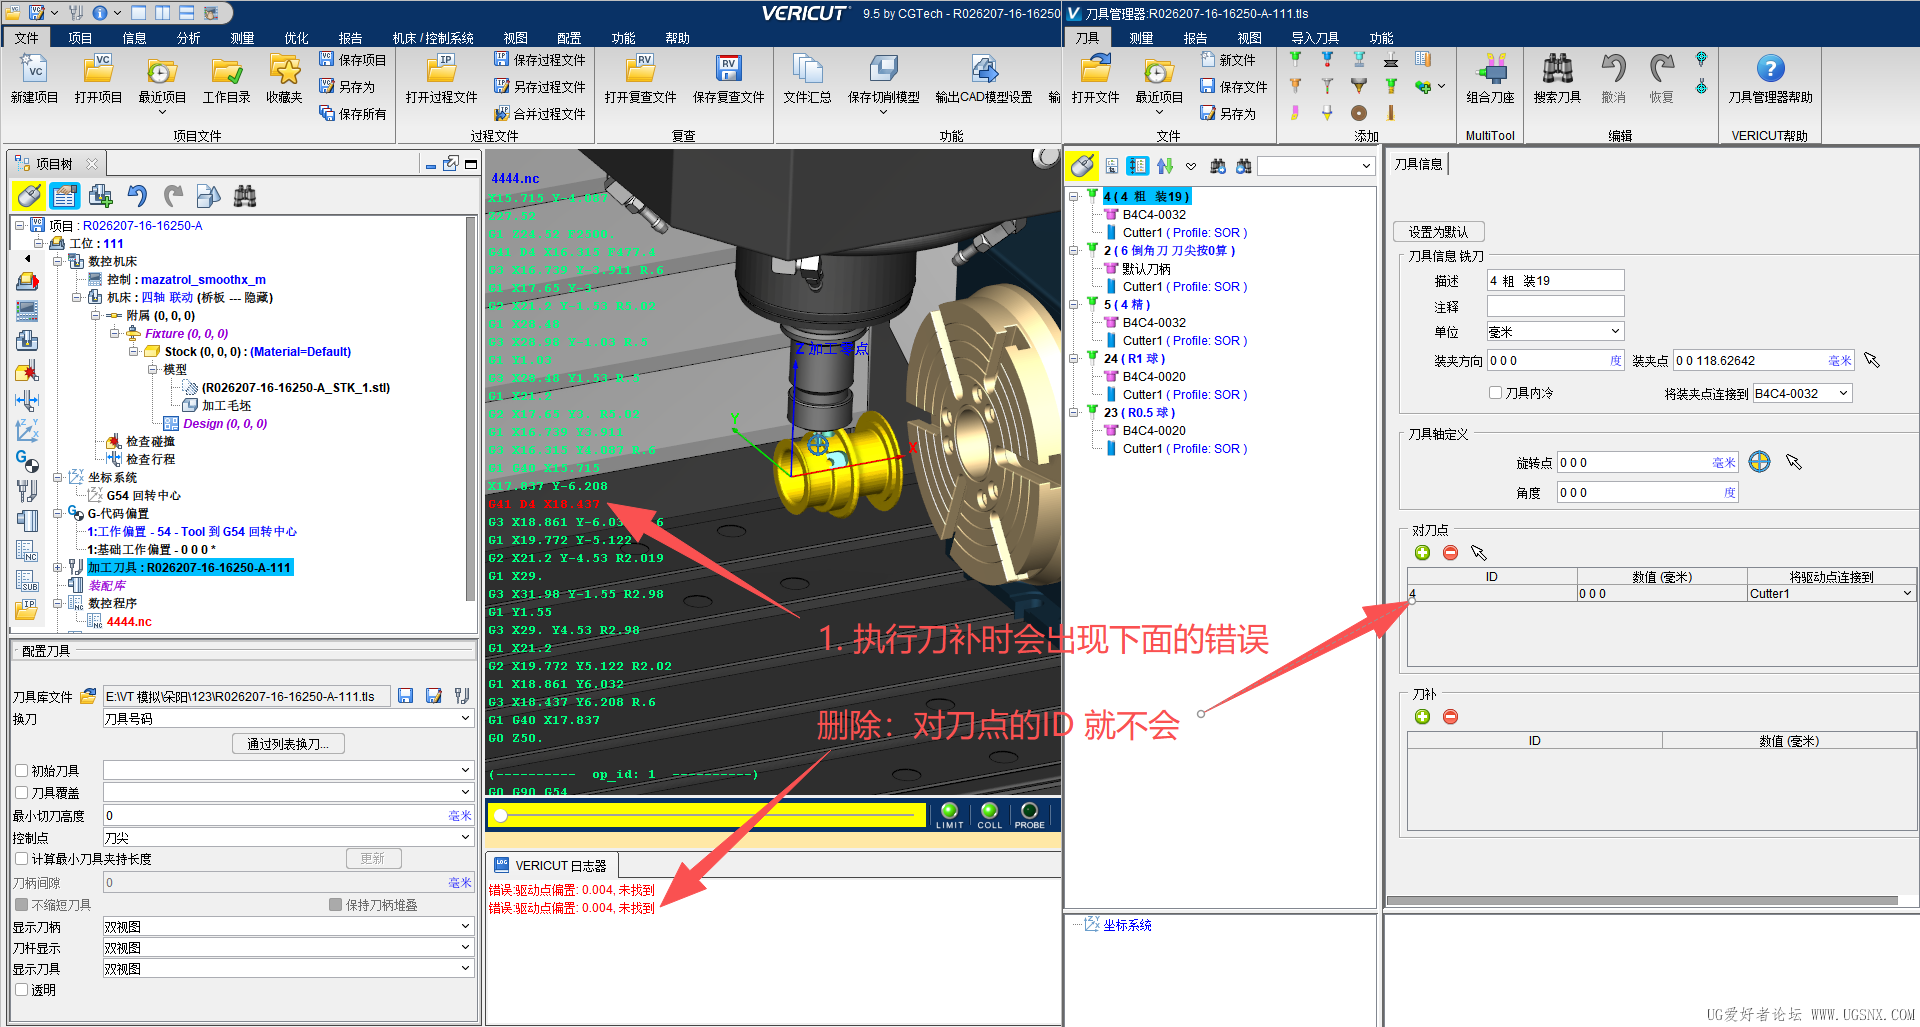Open the 将装夹点连接到 dropdown
This screenshot has width=1920, height=1027.
click(x=1802, y=393)
